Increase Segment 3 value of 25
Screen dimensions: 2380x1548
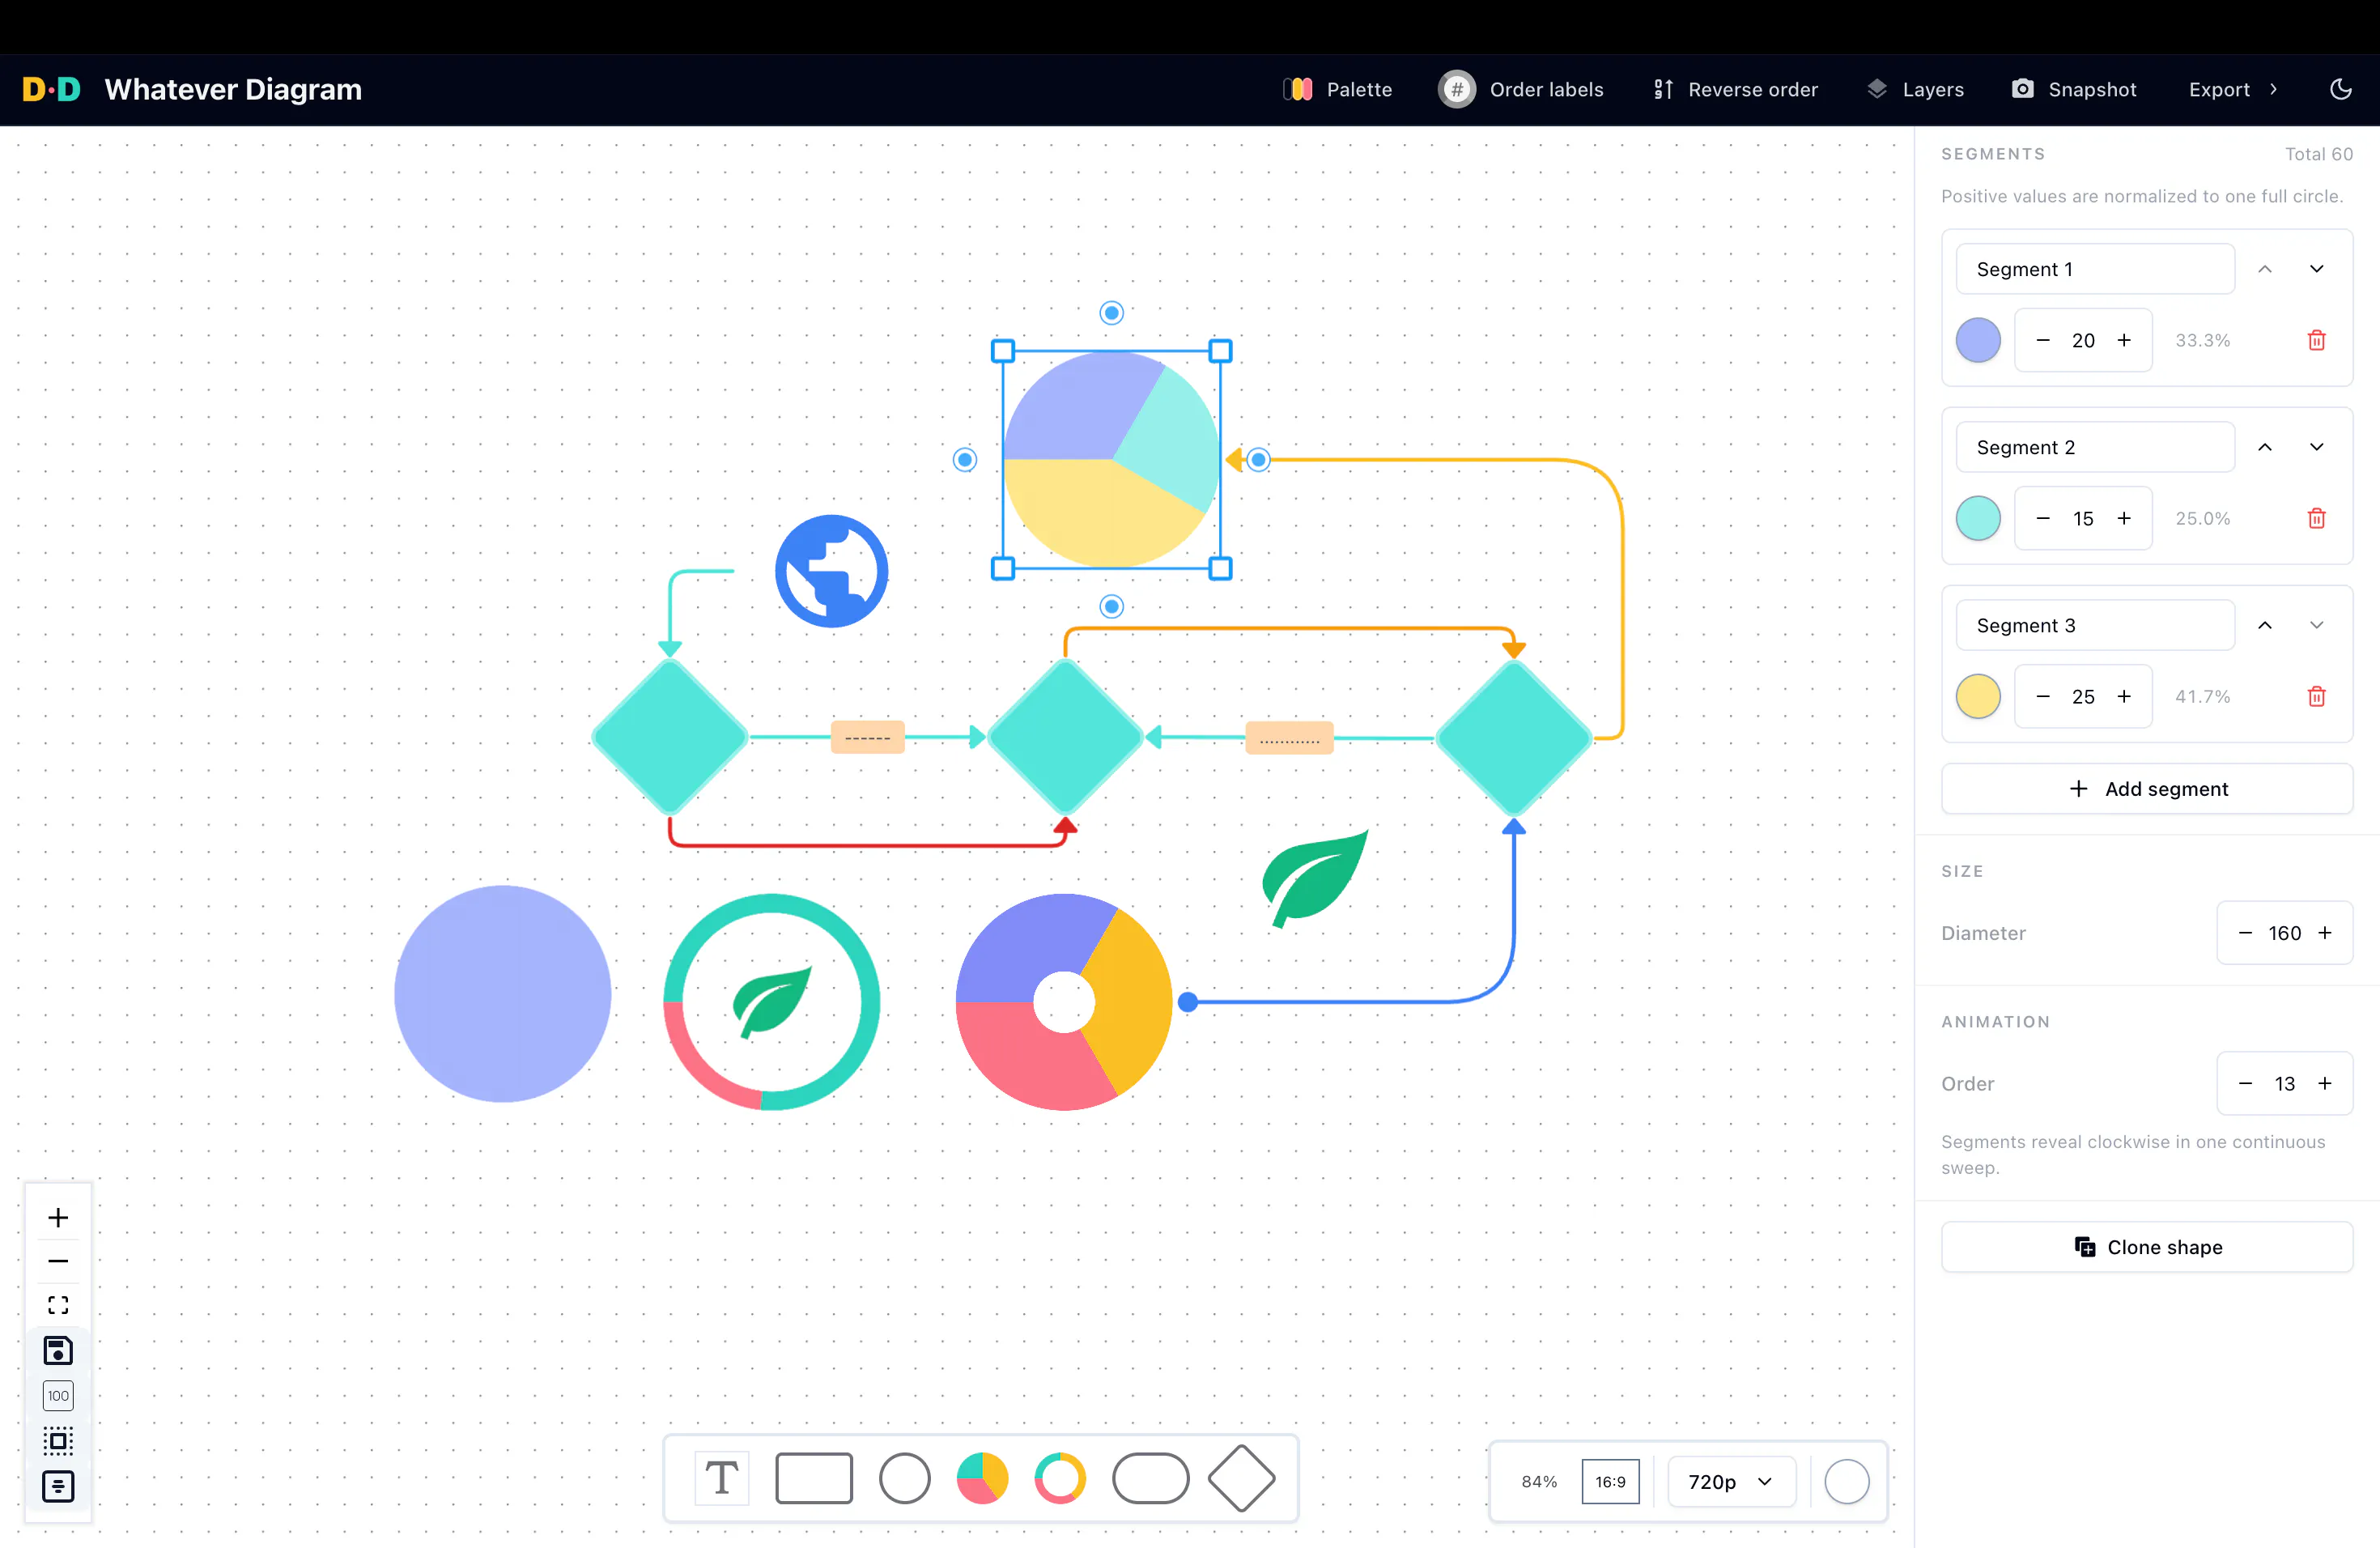pyautogui.click(x=2124, y=696)
